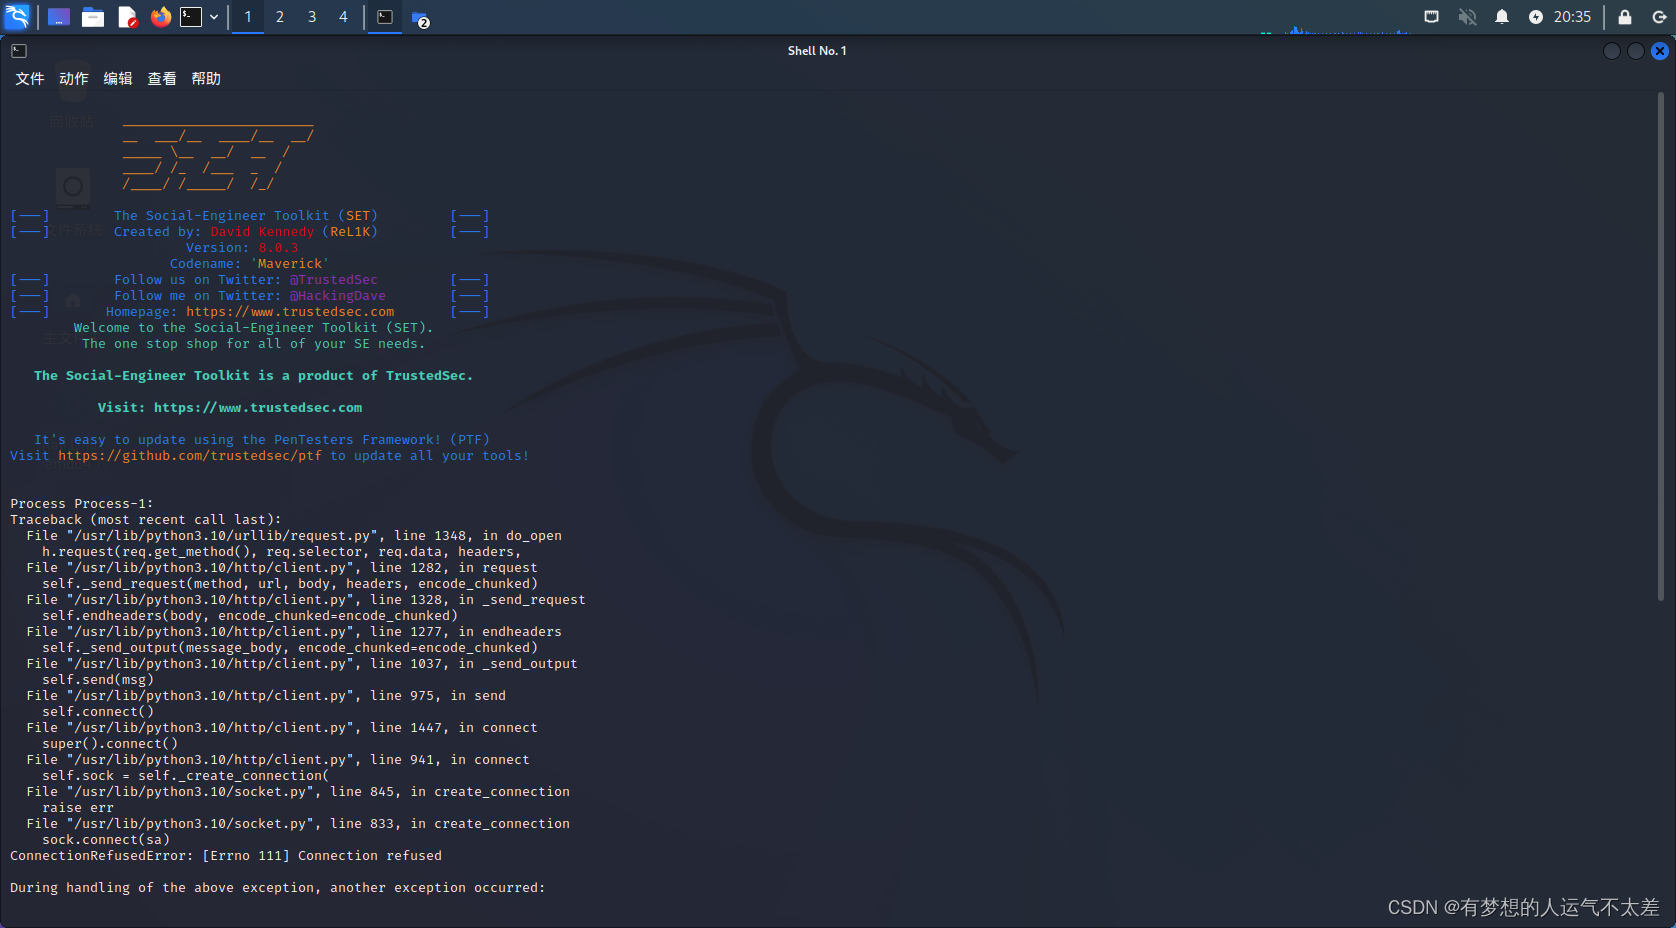Launch Firefox from the top panel
1676x928 pixels.
160,17
